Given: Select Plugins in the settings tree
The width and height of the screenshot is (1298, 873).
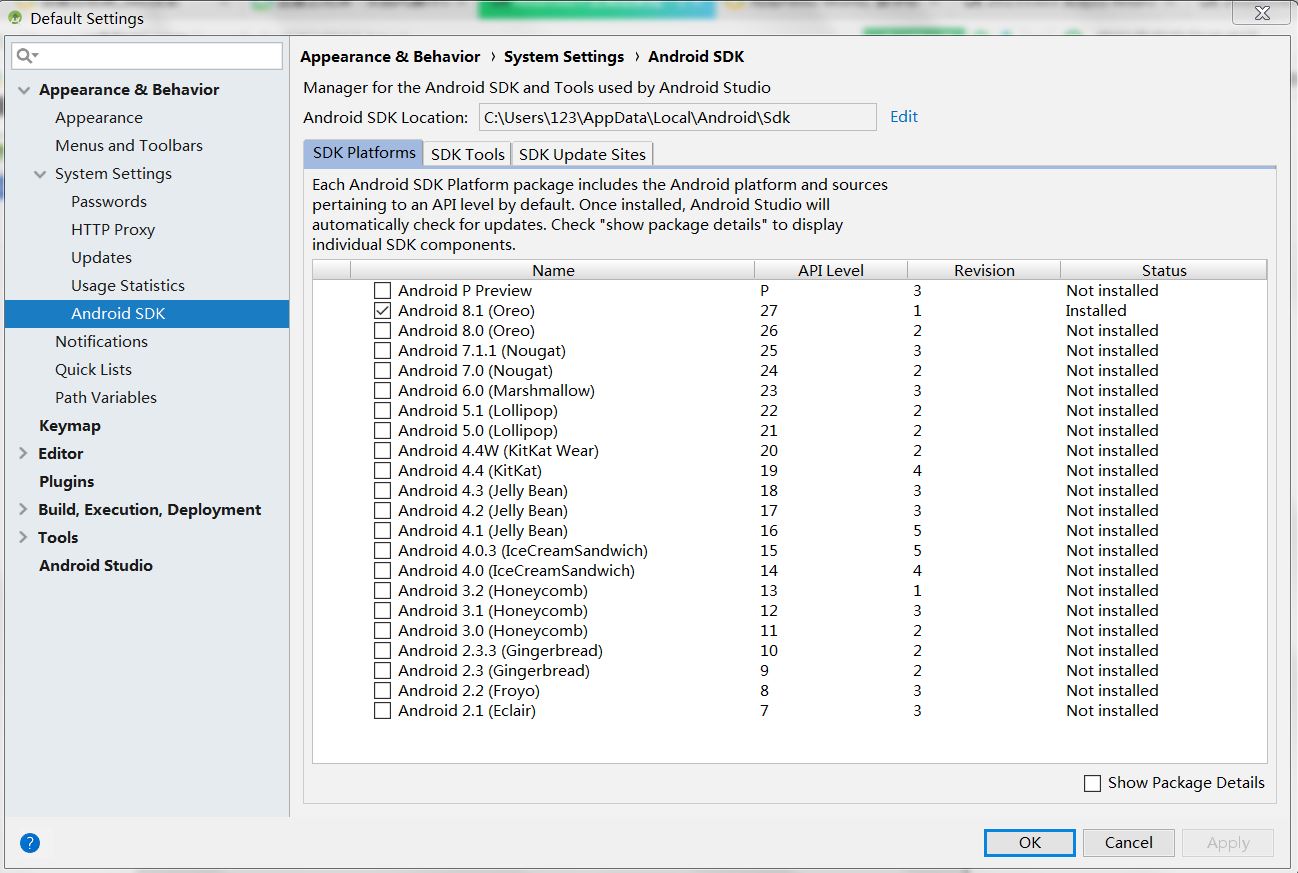Looking at the screenshot, I should point(66,482).
